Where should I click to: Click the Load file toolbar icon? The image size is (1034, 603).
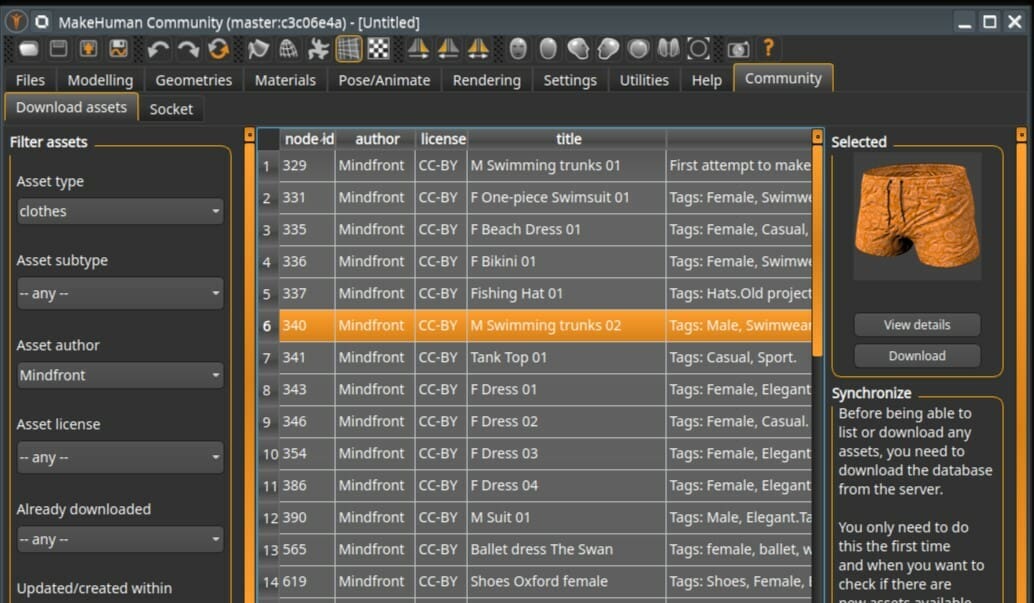59,49
